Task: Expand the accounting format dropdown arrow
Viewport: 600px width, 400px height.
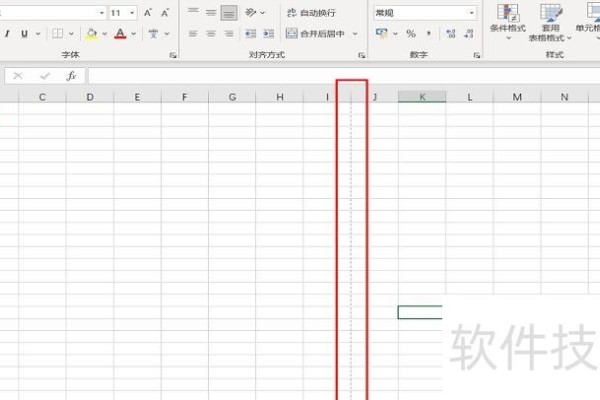Action: coord(395,34)
